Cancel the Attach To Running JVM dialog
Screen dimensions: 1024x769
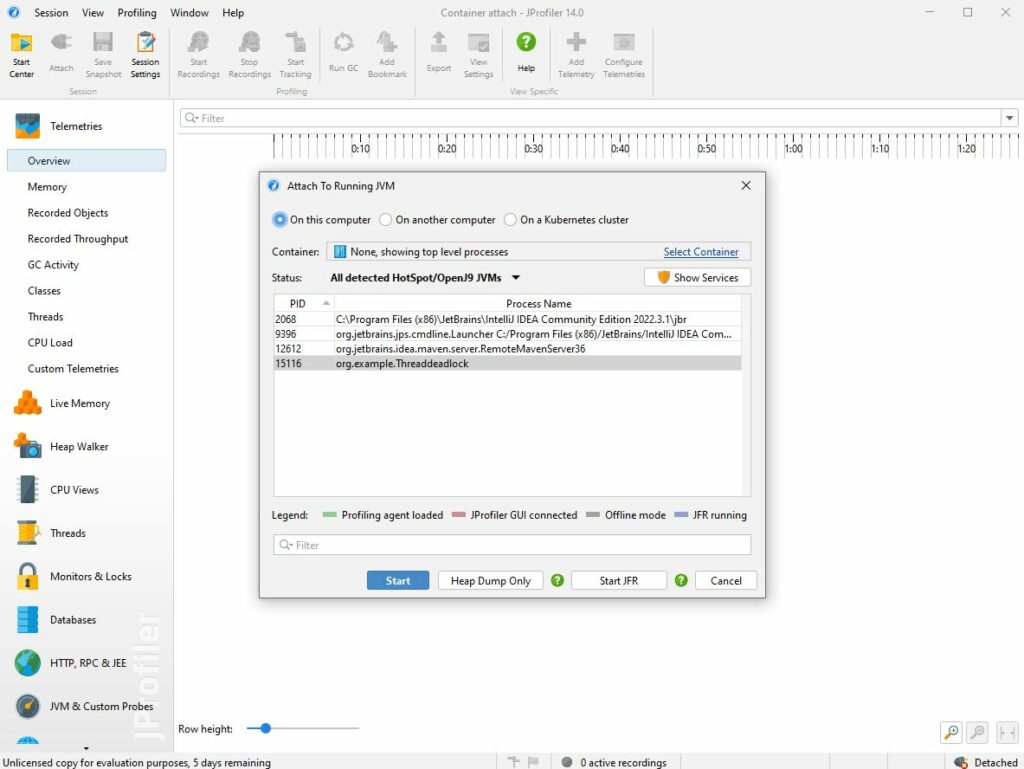(726, 580)
